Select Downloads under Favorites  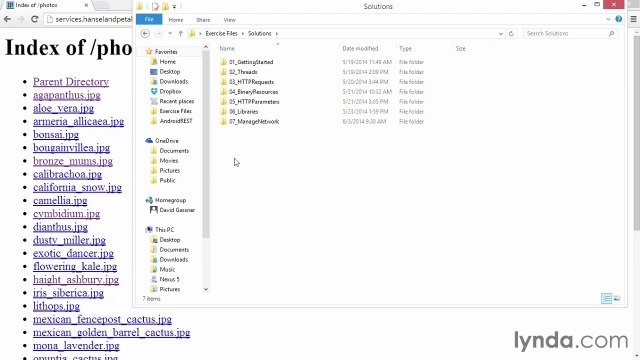click(x=173, y=82)
